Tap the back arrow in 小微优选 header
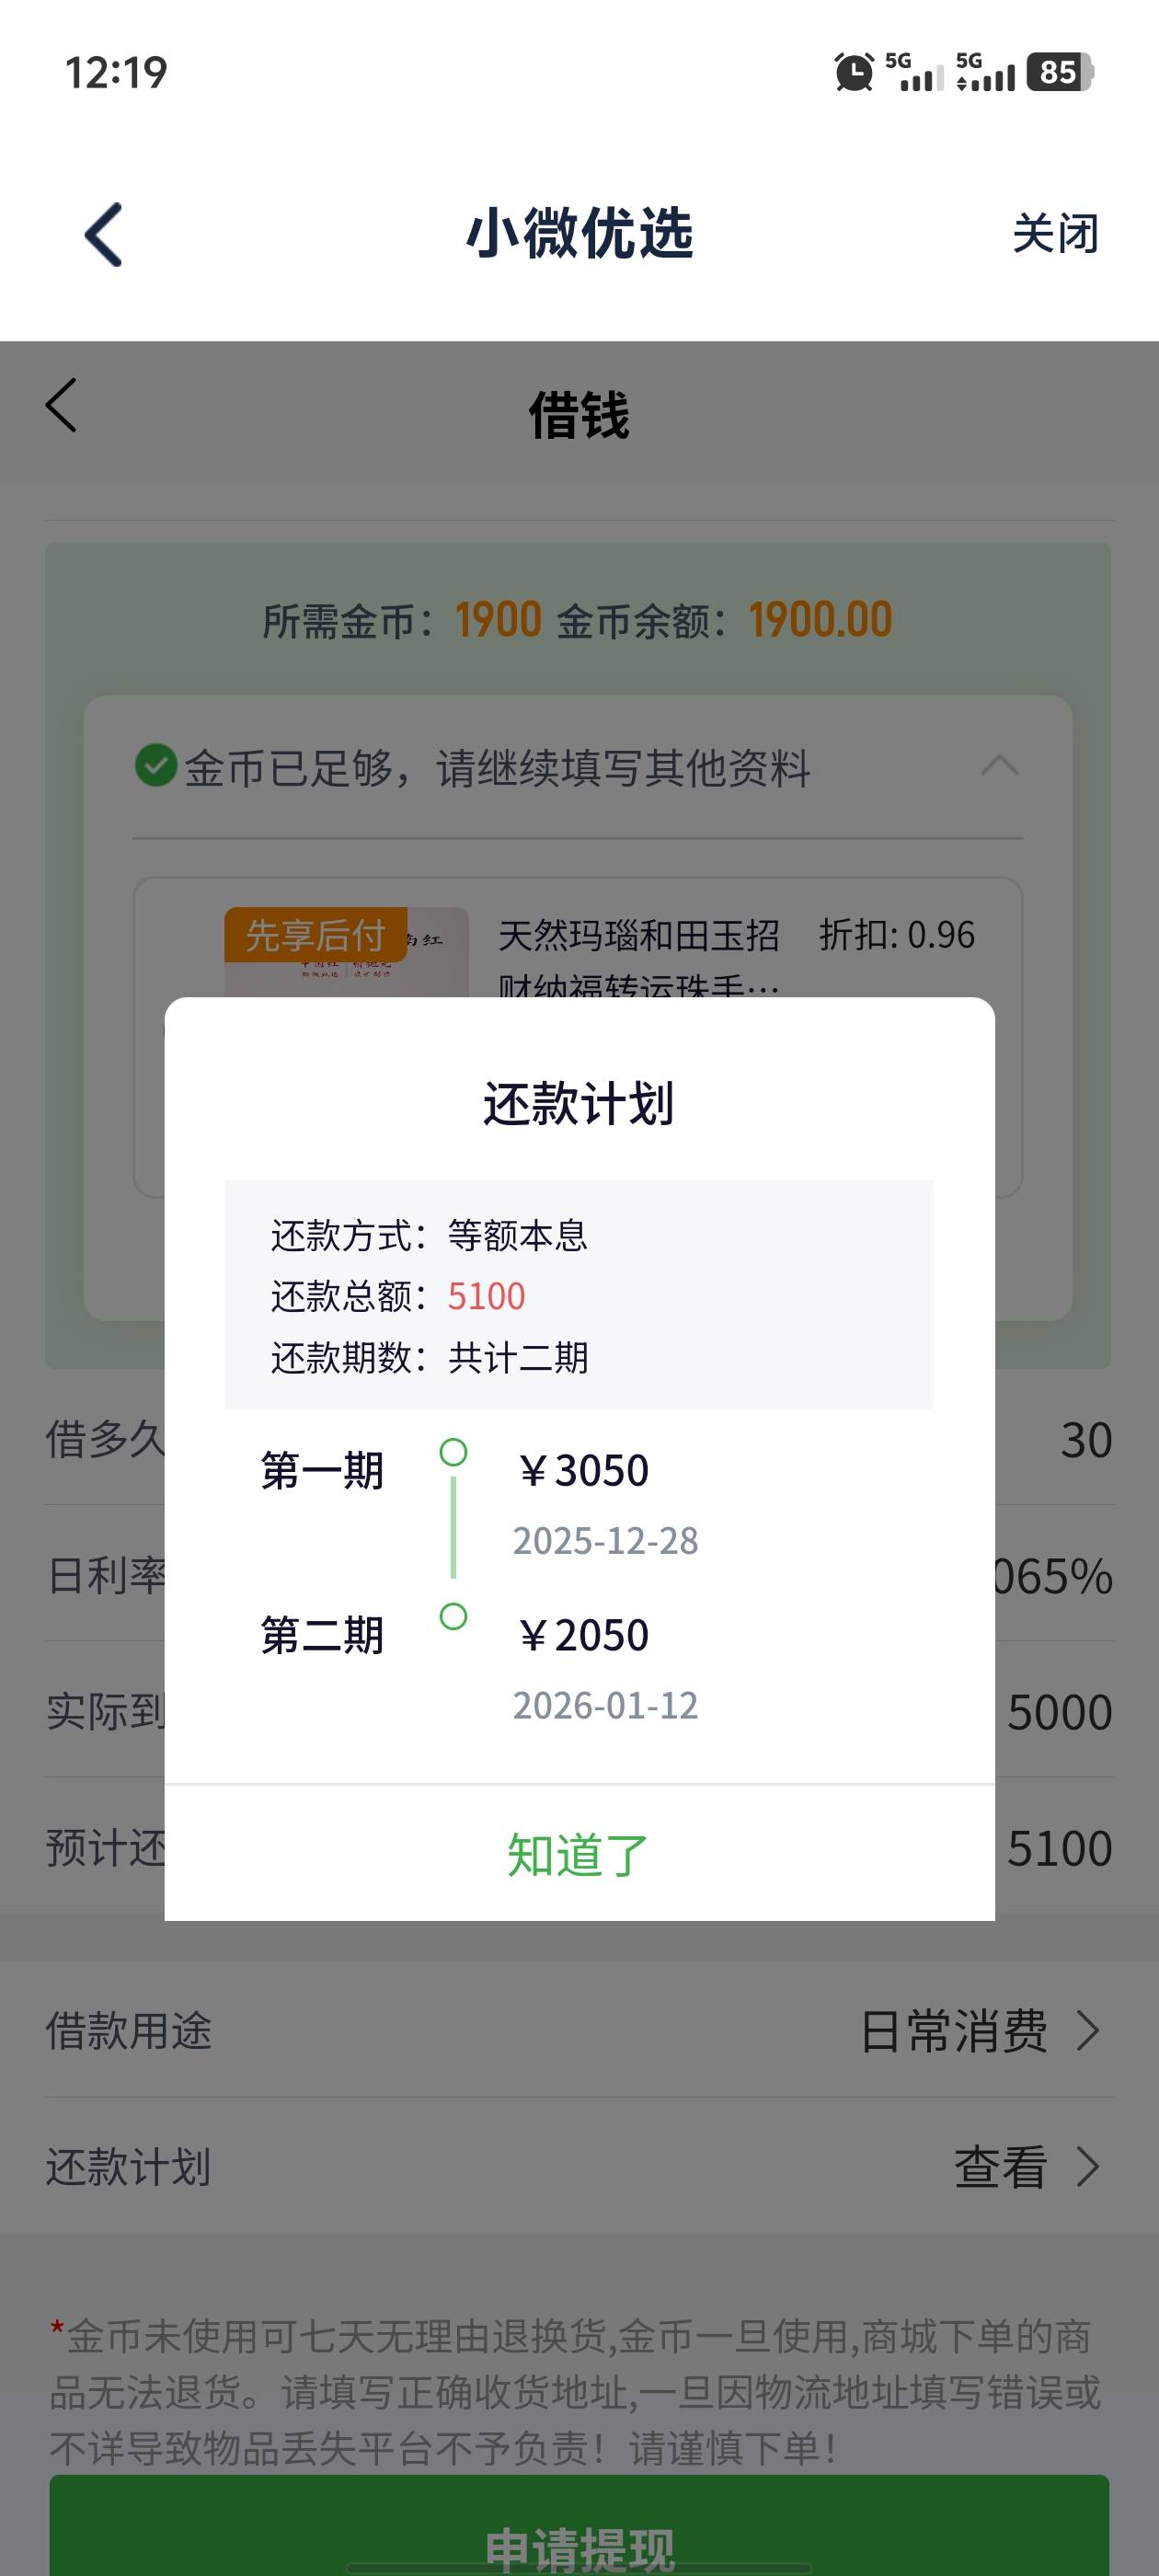 (104, 235)
